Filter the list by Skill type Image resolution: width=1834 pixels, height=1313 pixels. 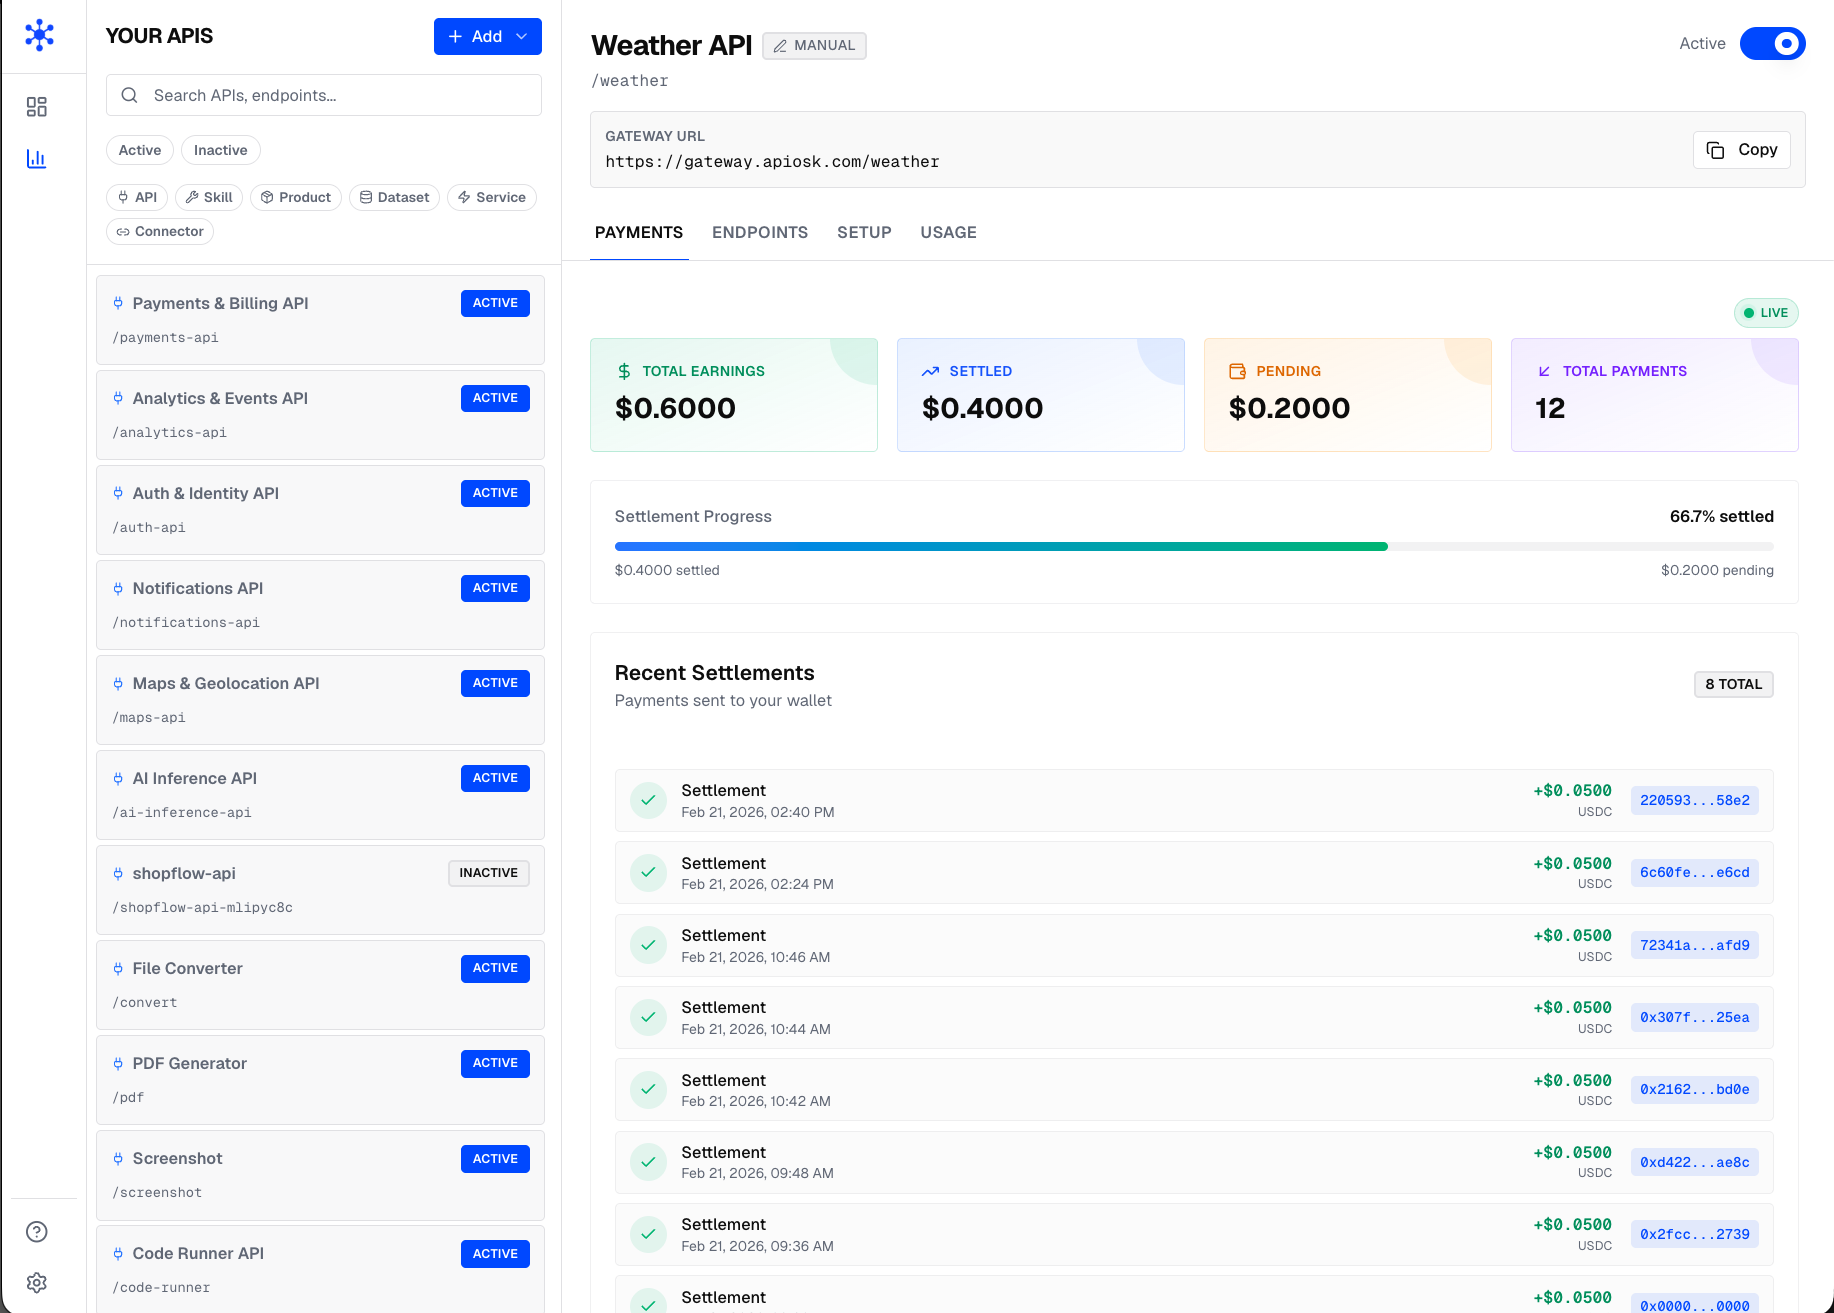tap(209, 198)
